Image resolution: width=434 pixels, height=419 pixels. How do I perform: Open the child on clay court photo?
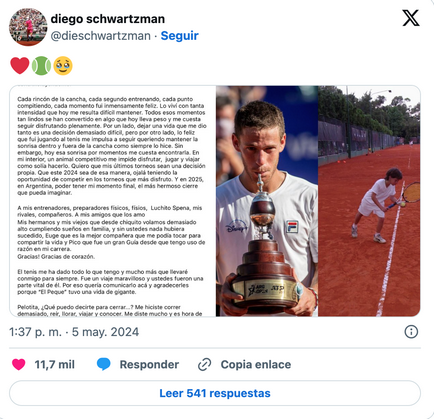(x=369, y=201)
